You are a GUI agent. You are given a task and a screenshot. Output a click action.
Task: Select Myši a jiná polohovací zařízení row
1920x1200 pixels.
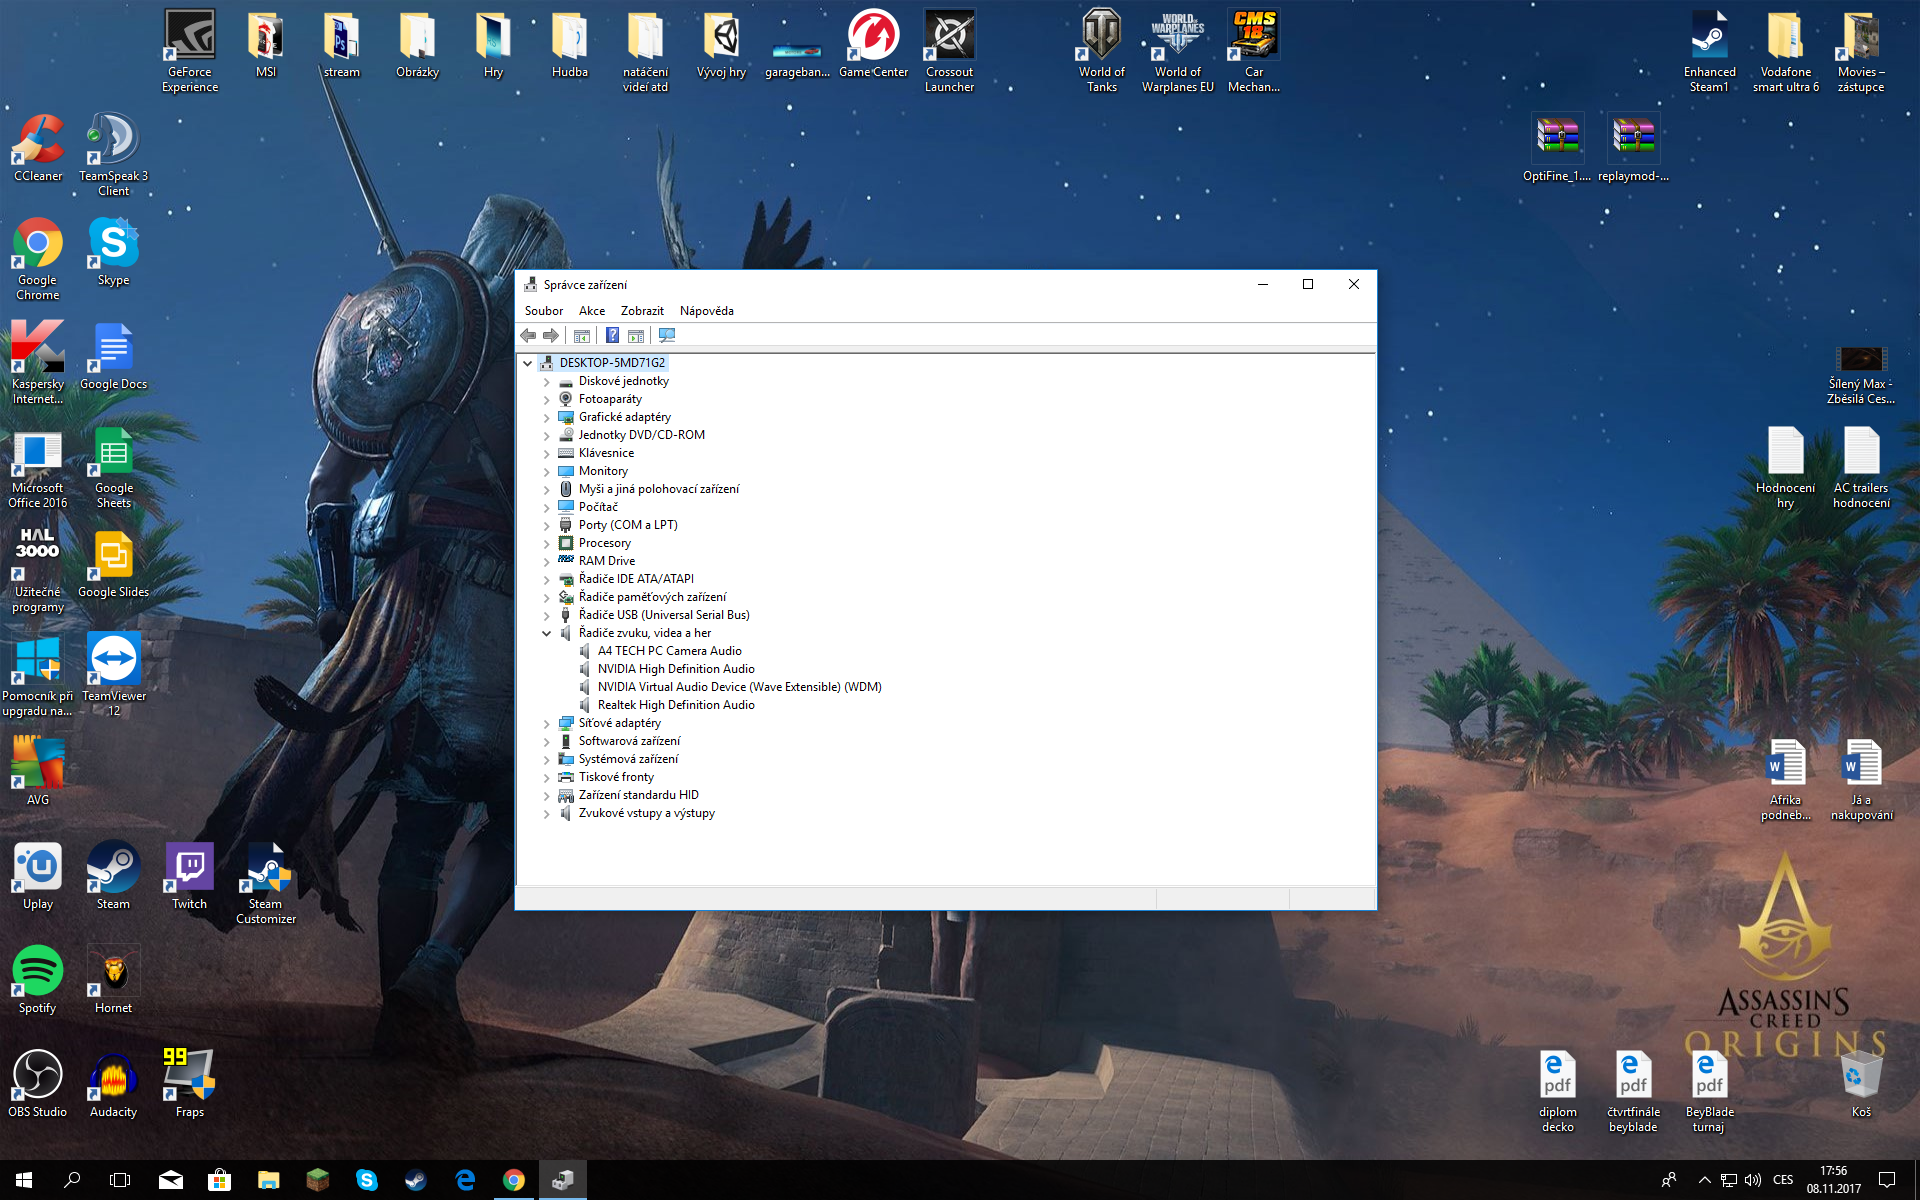click(x=659, y=489)
